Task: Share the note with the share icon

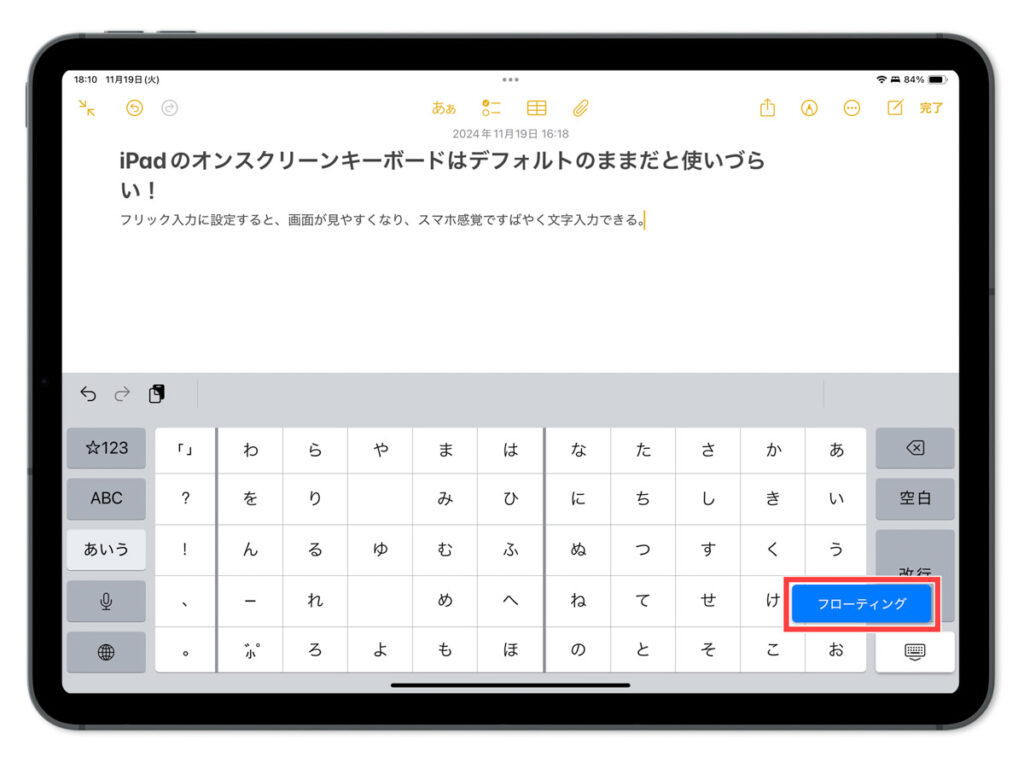Action: (767, 107)
